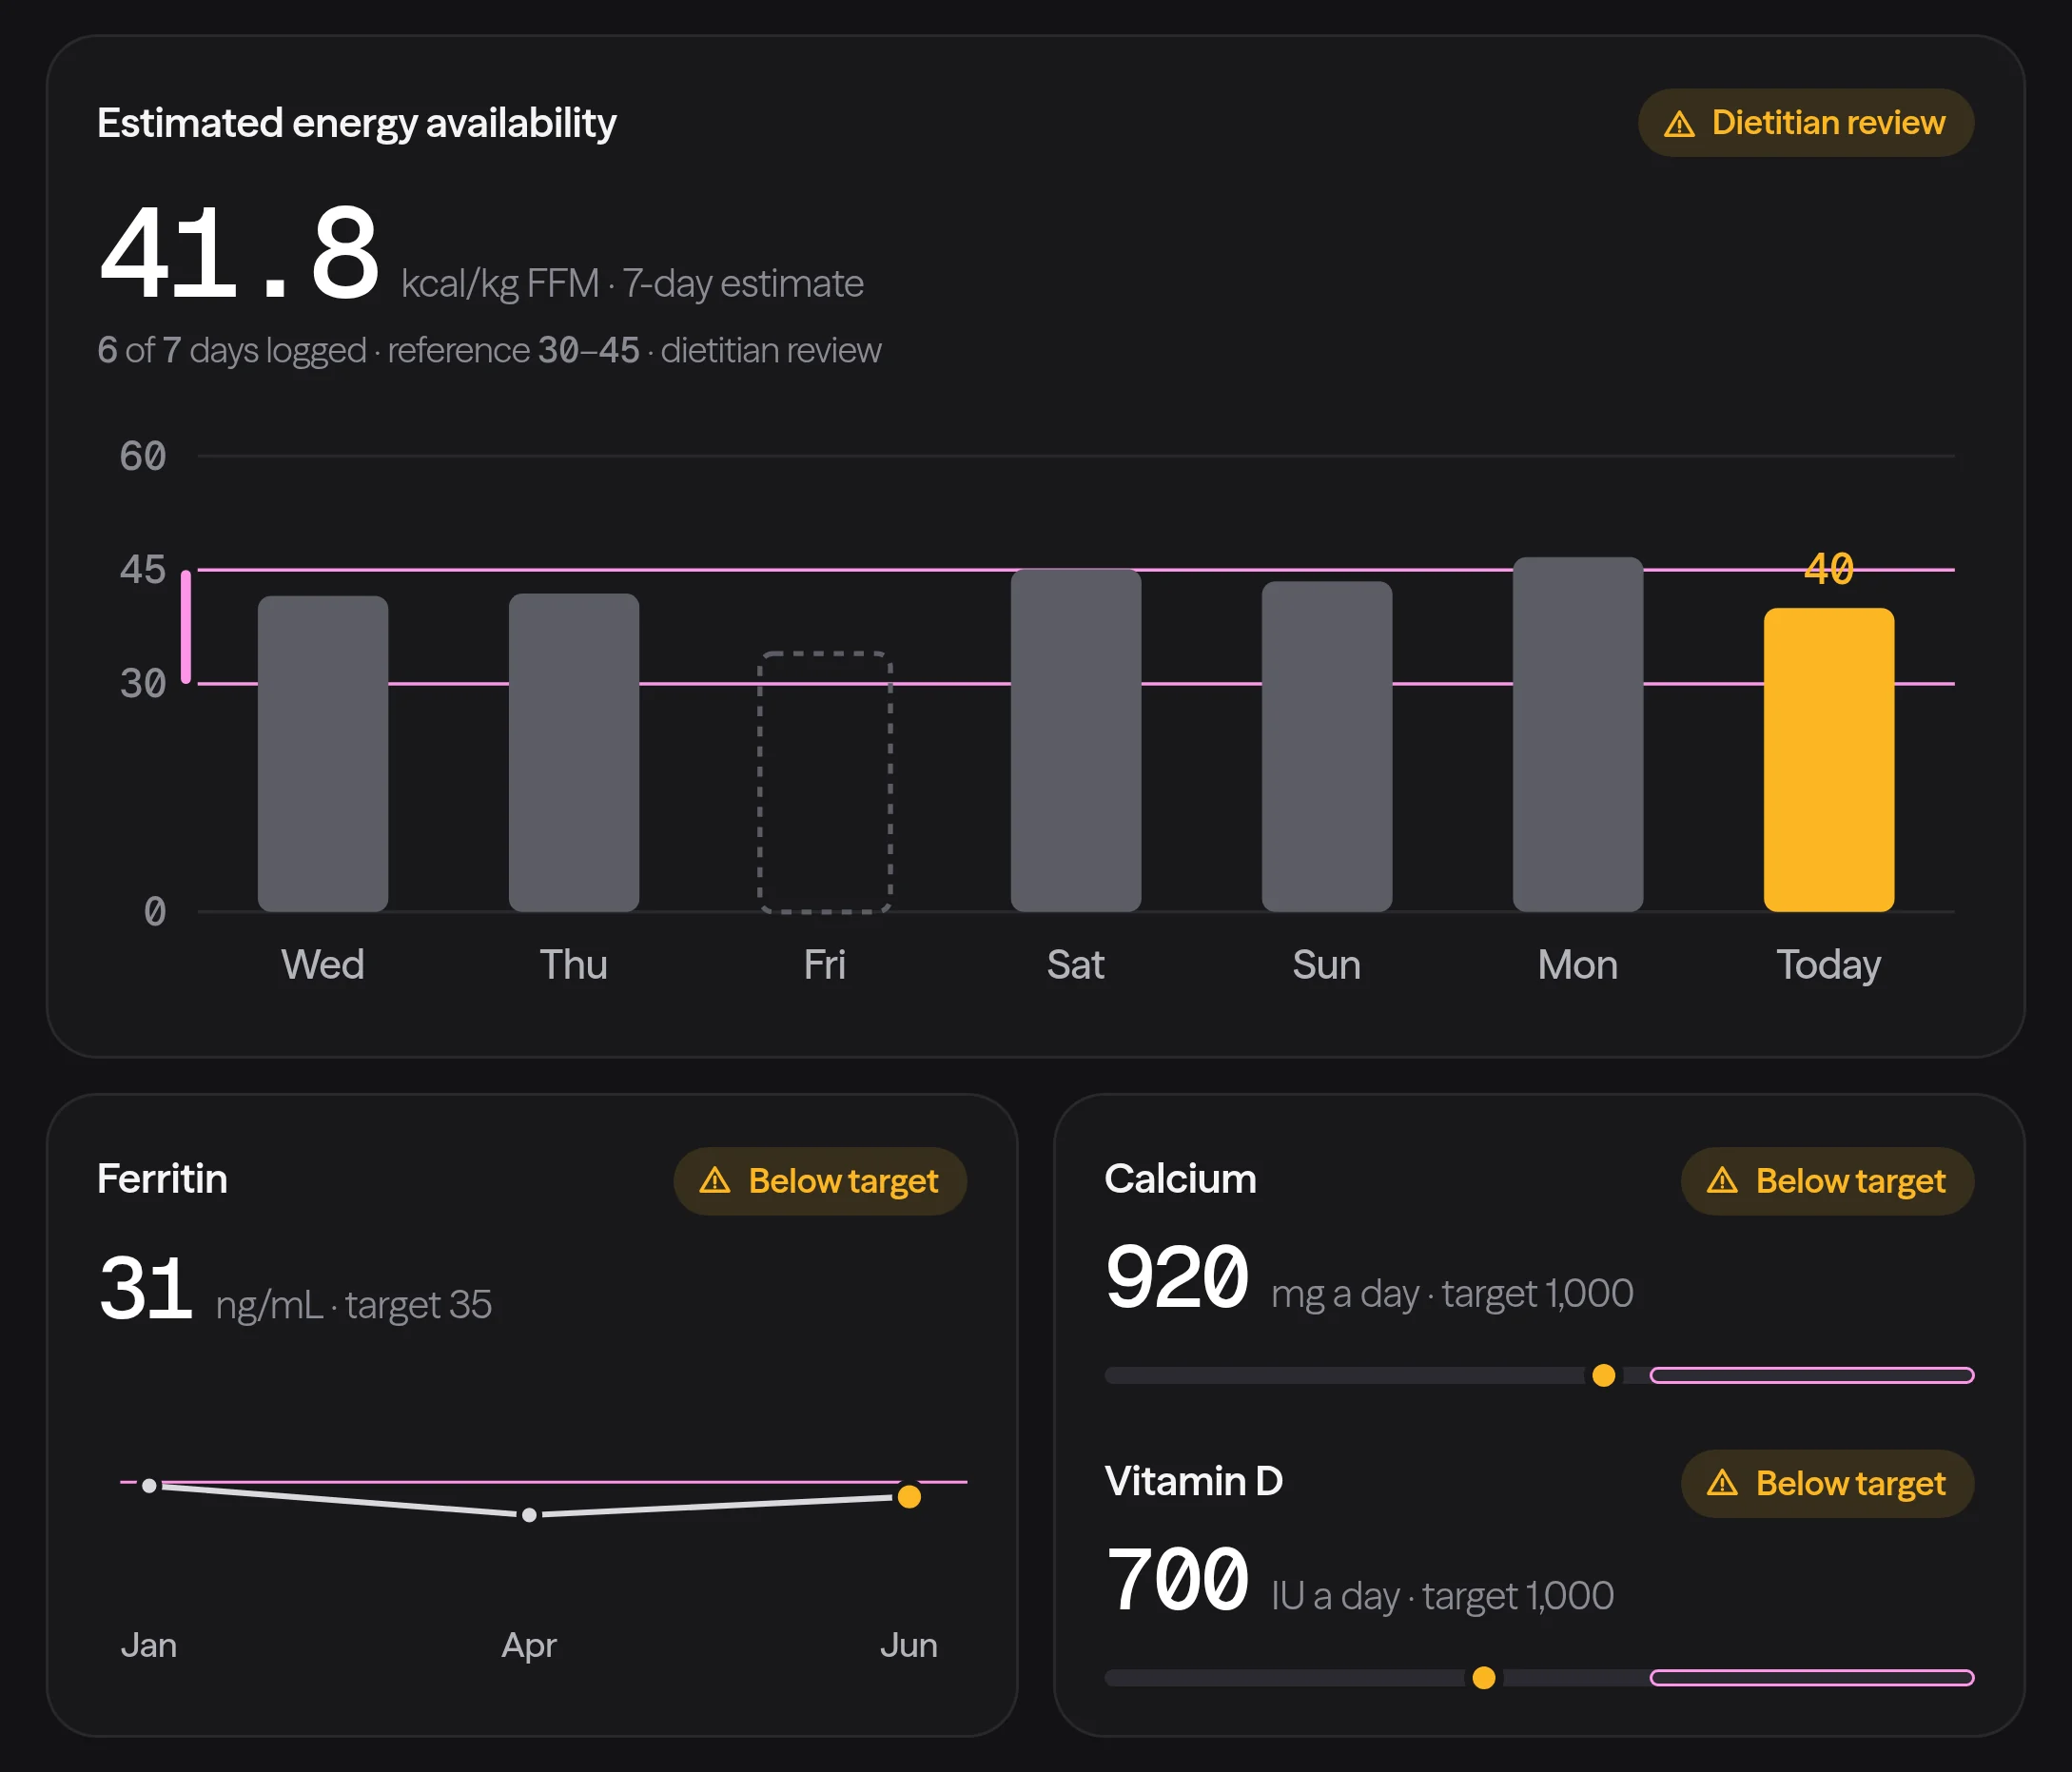Click the Jun label on Ferritin chart

(909, 1645)
